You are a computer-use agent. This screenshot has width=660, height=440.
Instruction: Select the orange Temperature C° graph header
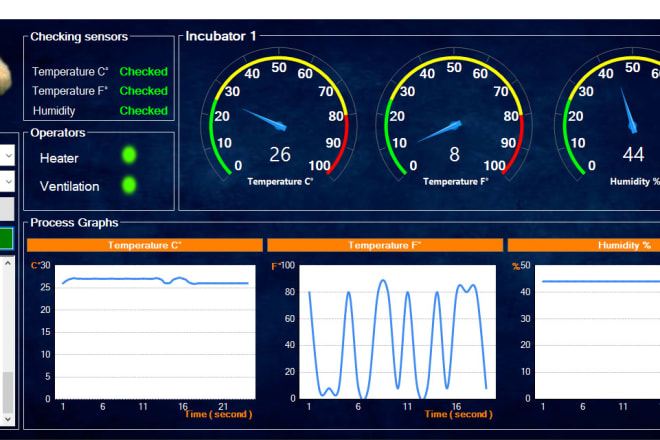145,245
